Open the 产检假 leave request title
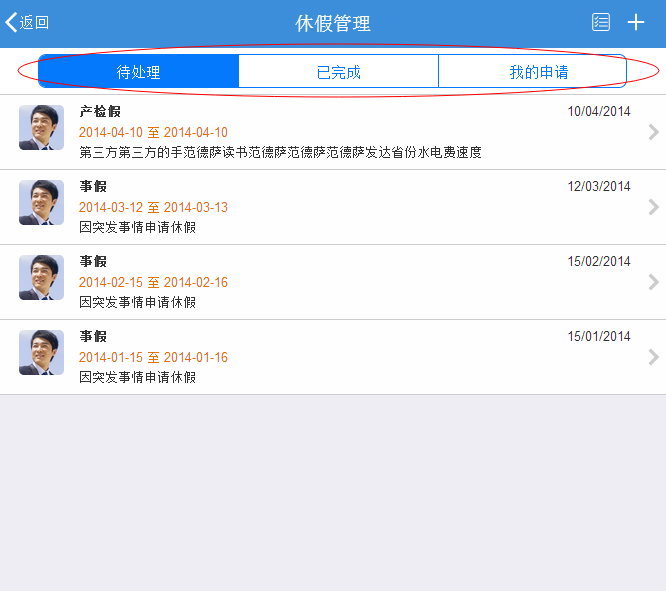 point(100,112)
